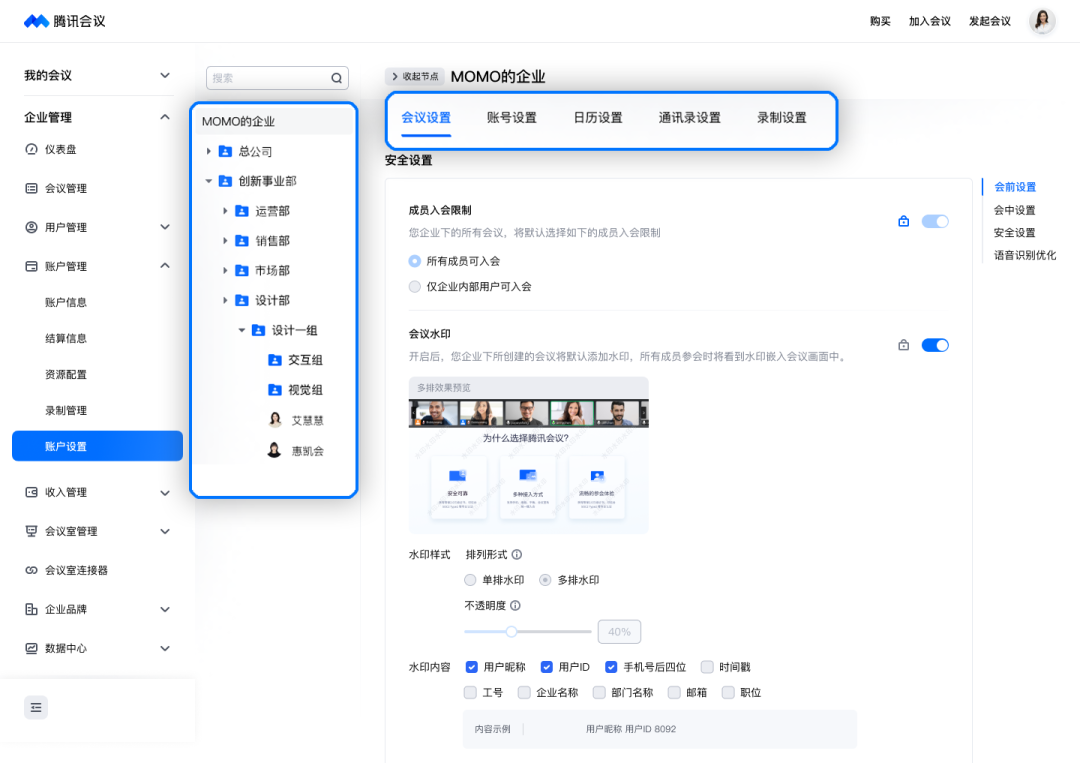This screenshot has height=763, width=1080.
Task: Click the 搜索 input field
Action: tap(277, 79)
